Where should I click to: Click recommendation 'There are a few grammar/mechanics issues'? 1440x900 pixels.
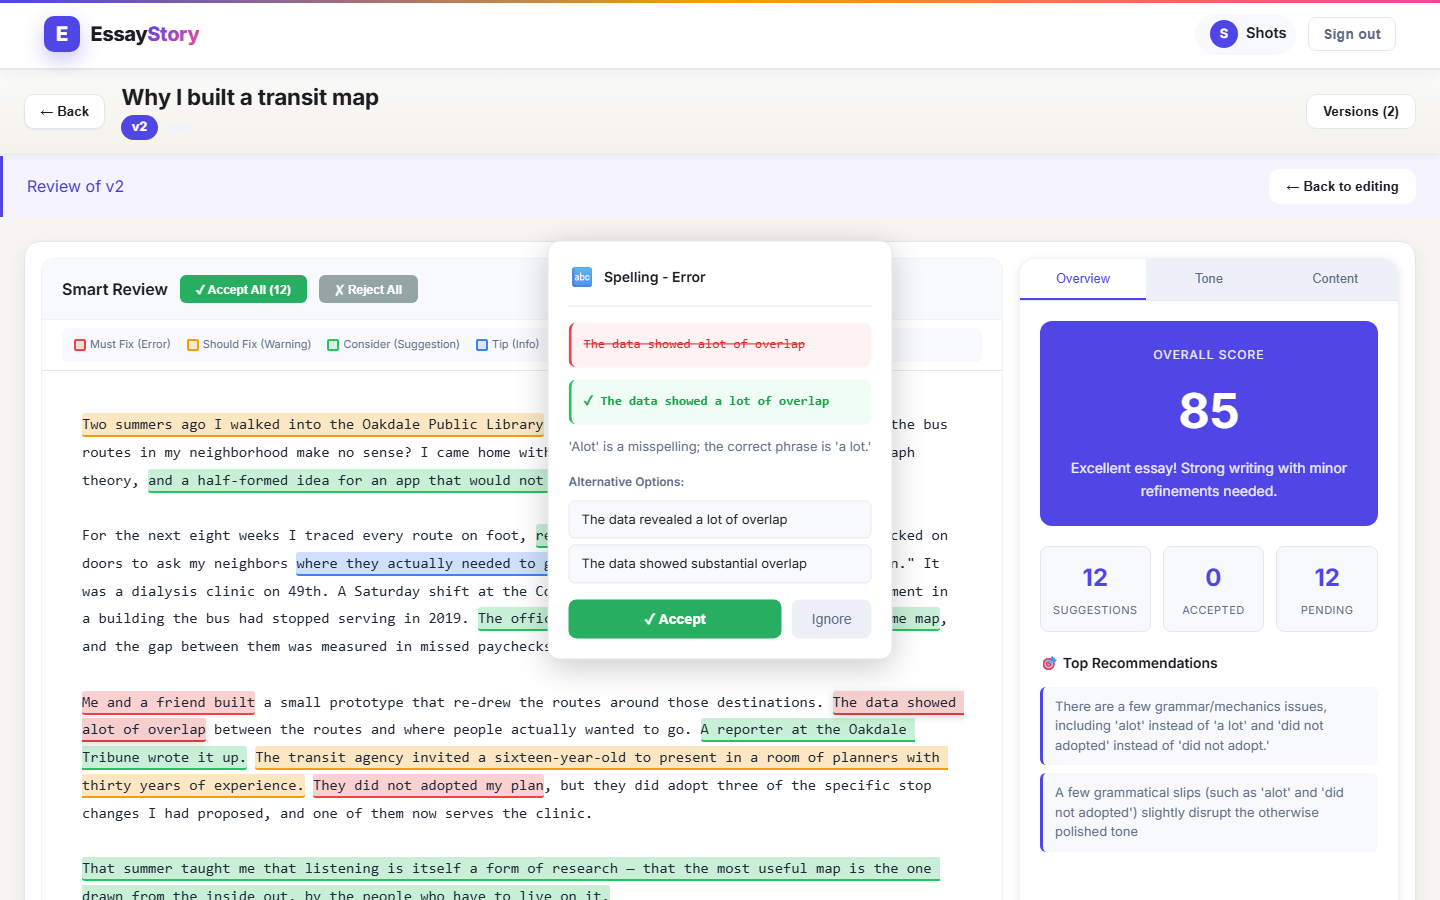(x=1209, y=726)
